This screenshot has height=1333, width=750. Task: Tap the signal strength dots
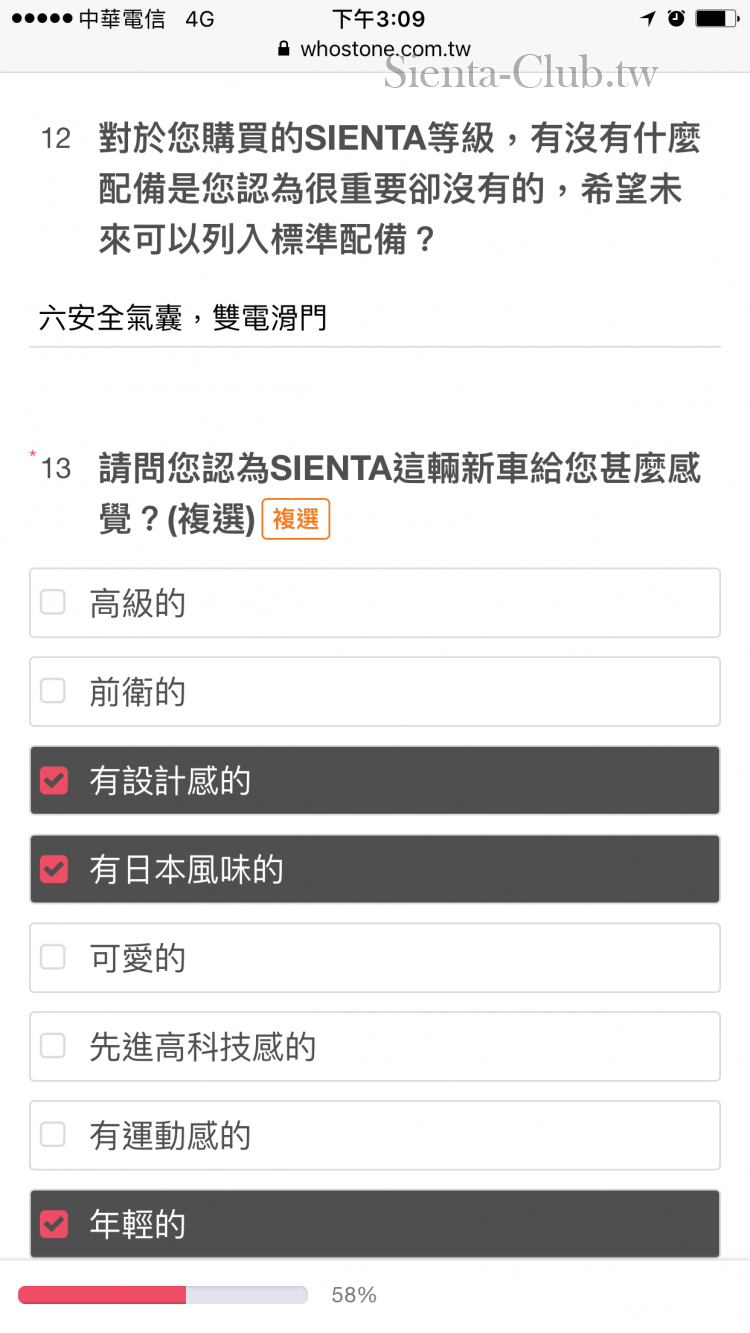[x=39, y=19]
